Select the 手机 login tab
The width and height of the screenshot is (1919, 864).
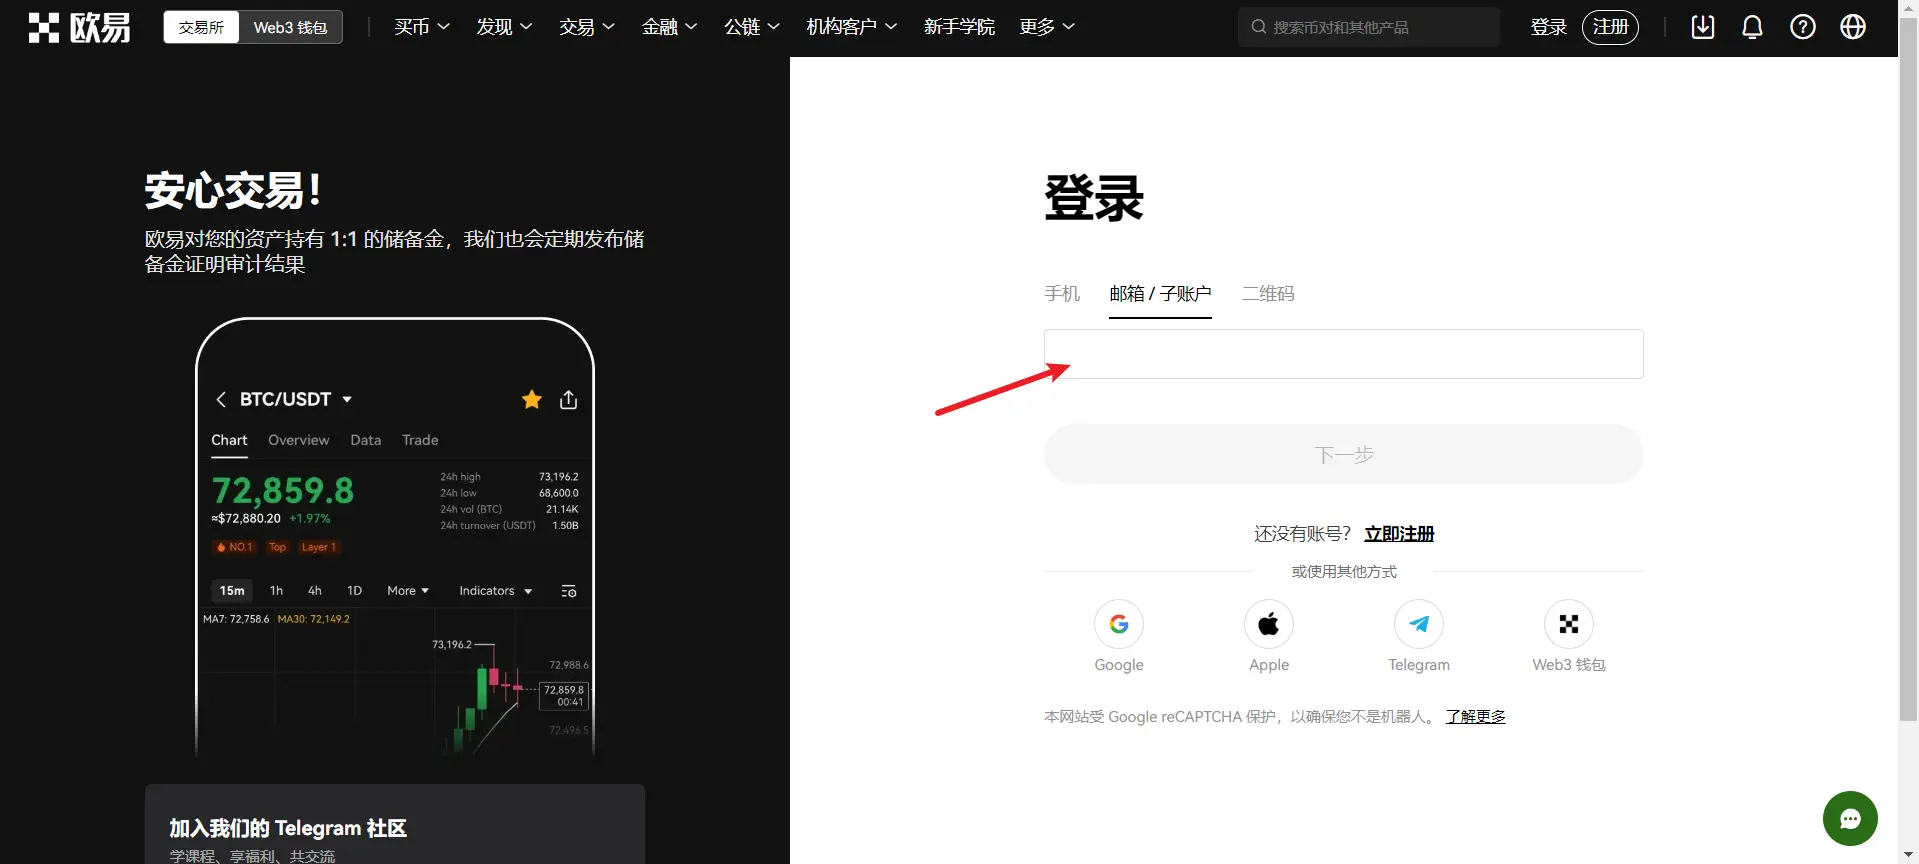point(1062,293)
